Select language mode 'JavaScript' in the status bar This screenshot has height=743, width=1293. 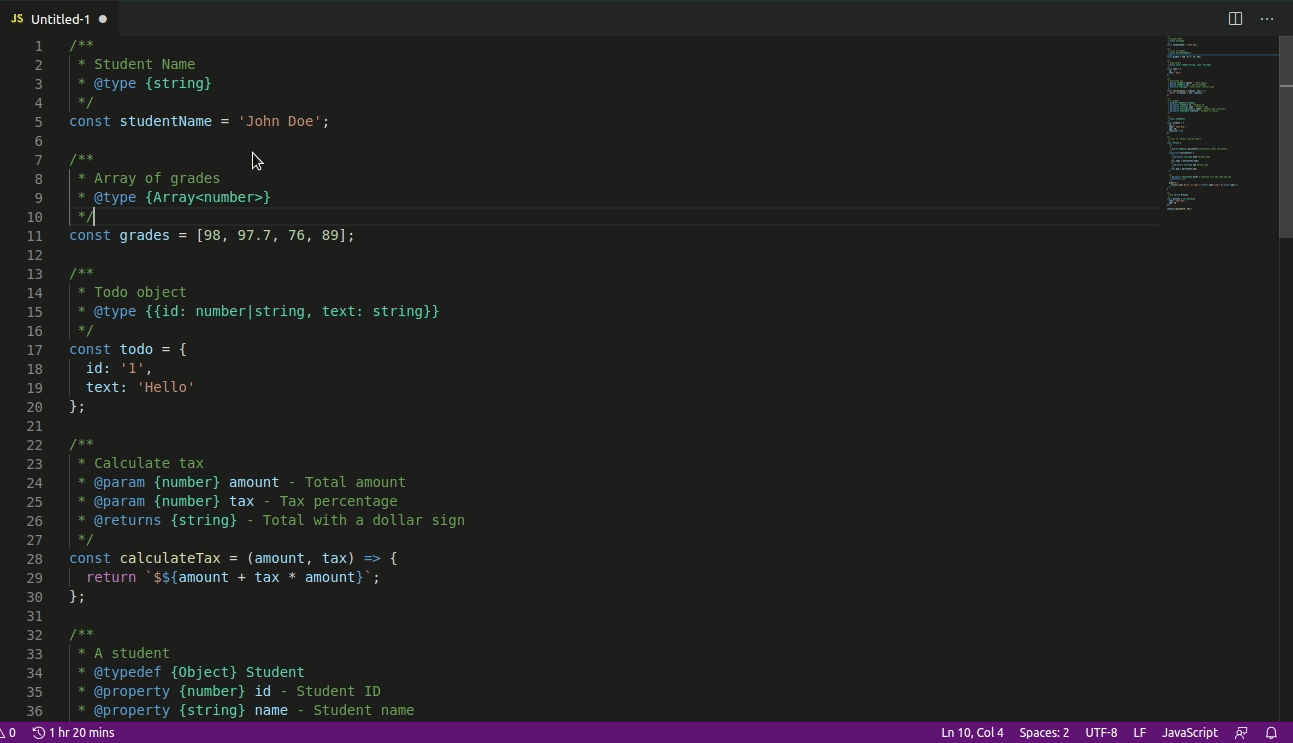[x=1189, y=733]
